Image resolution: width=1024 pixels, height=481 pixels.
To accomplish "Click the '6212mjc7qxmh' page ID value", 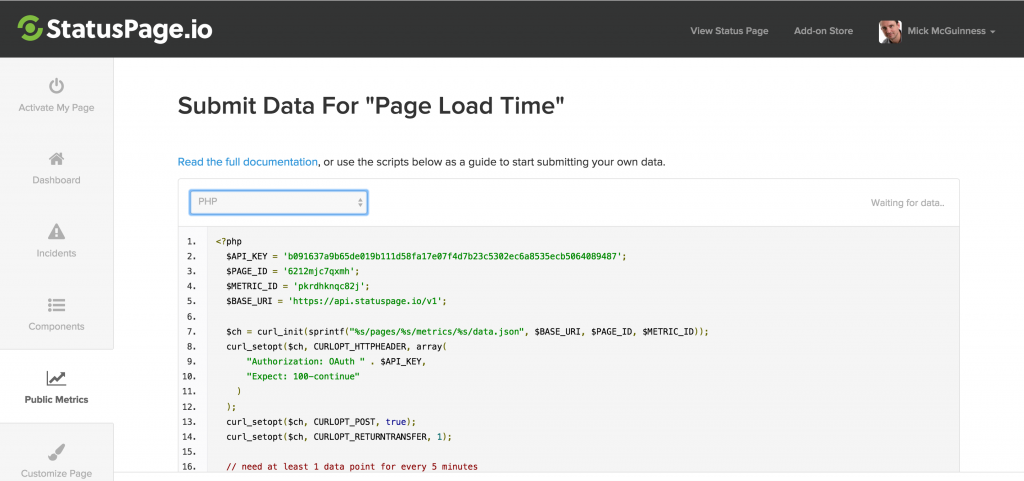I will click(x=319, y=271).
